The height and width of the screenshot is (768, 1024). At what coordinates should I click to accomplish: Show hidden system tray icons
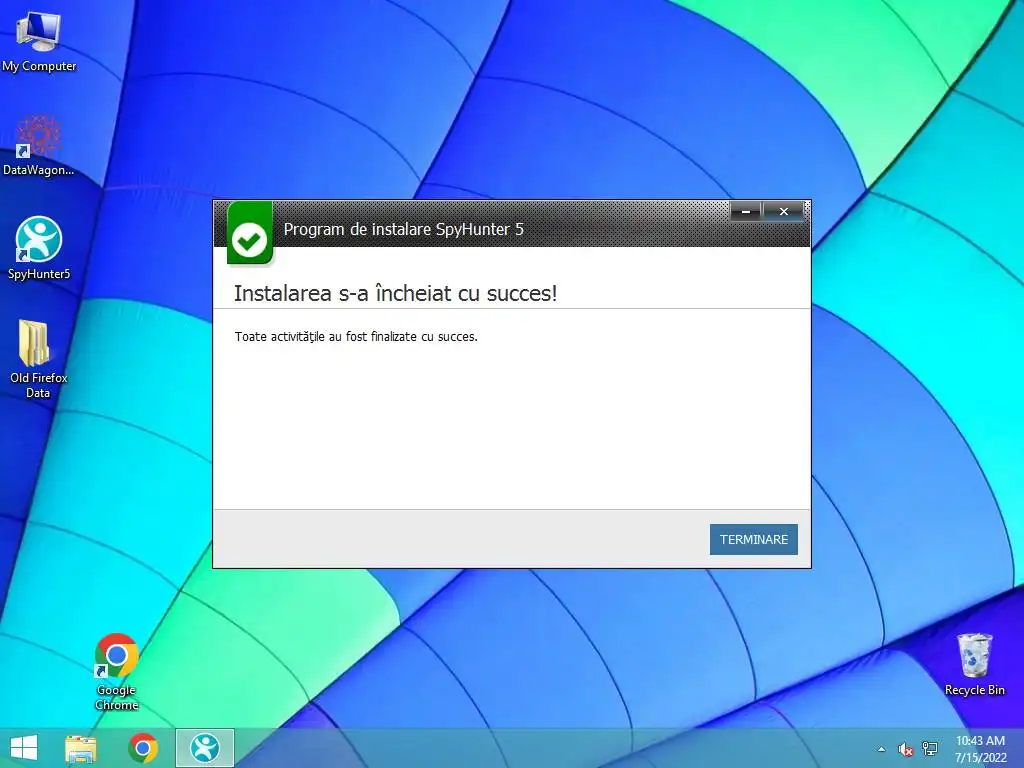[x=882, y=749]
